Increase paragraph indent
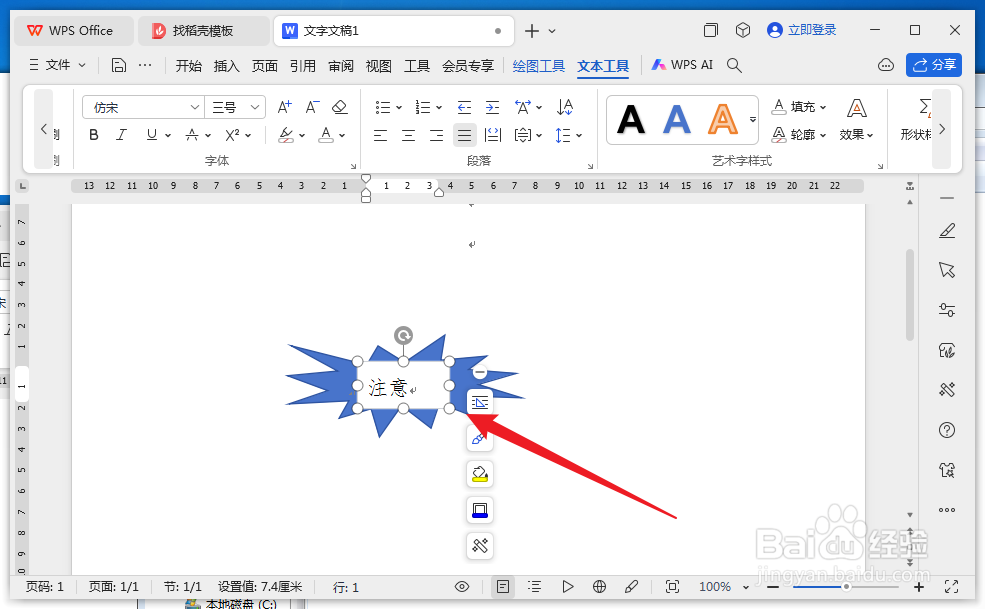985x609 pixels. click(x=492, y=107)
